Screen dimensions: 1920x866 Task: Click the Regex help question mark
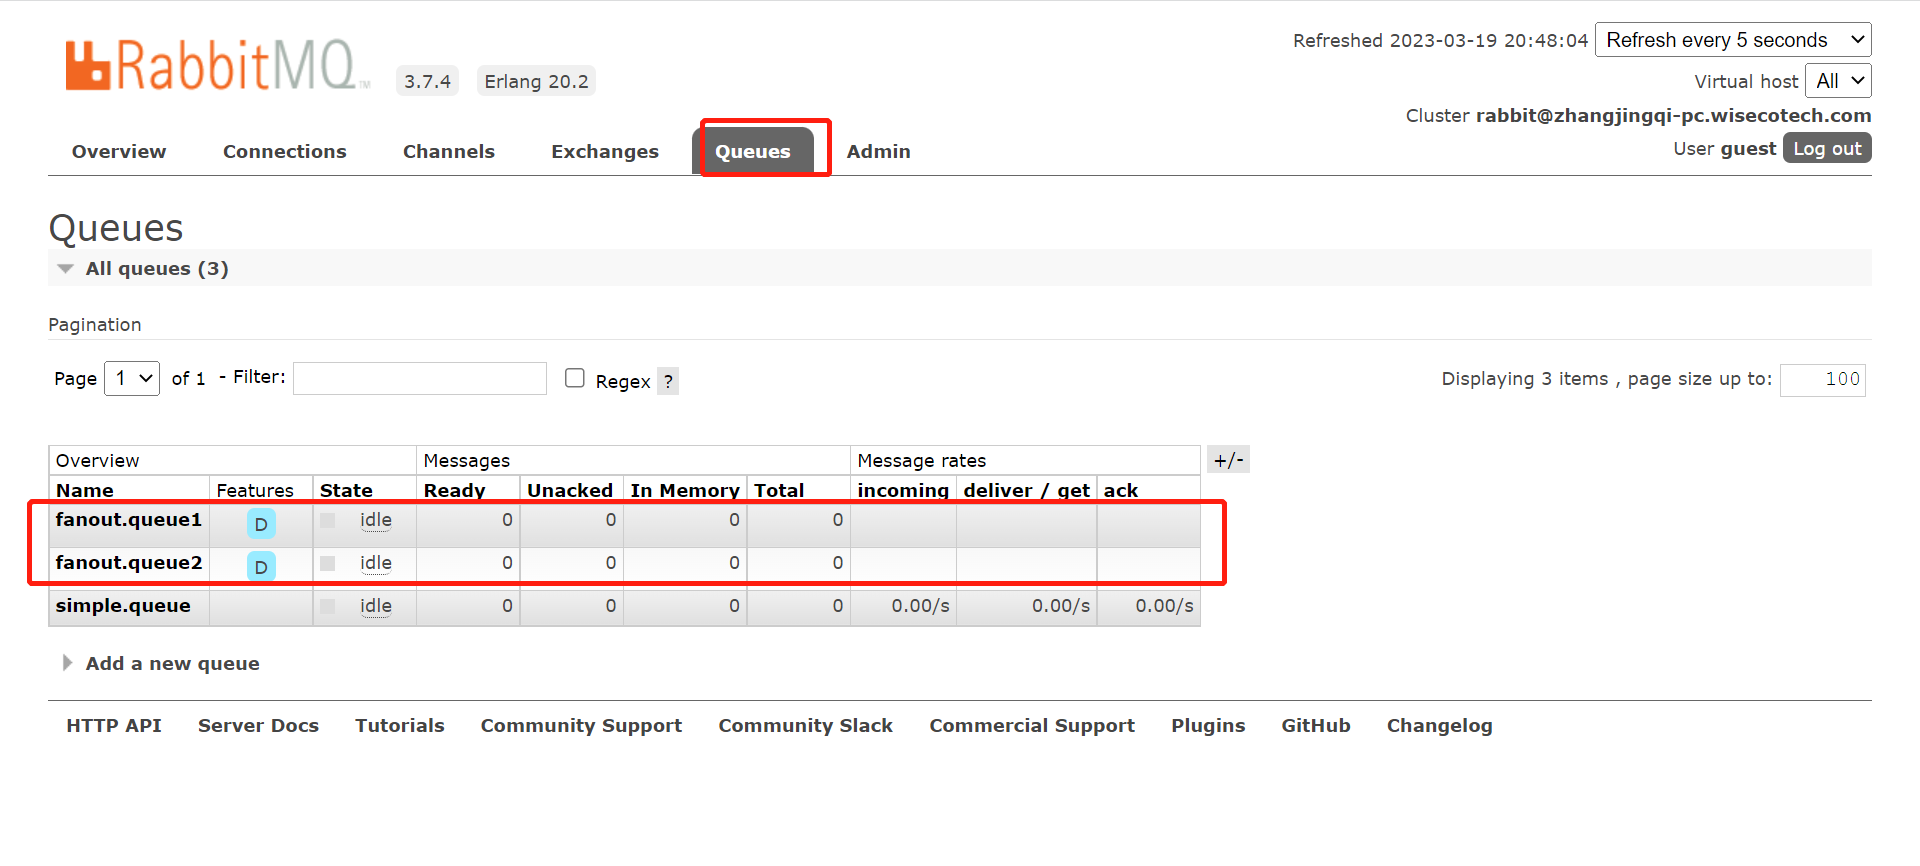point(668,381)
